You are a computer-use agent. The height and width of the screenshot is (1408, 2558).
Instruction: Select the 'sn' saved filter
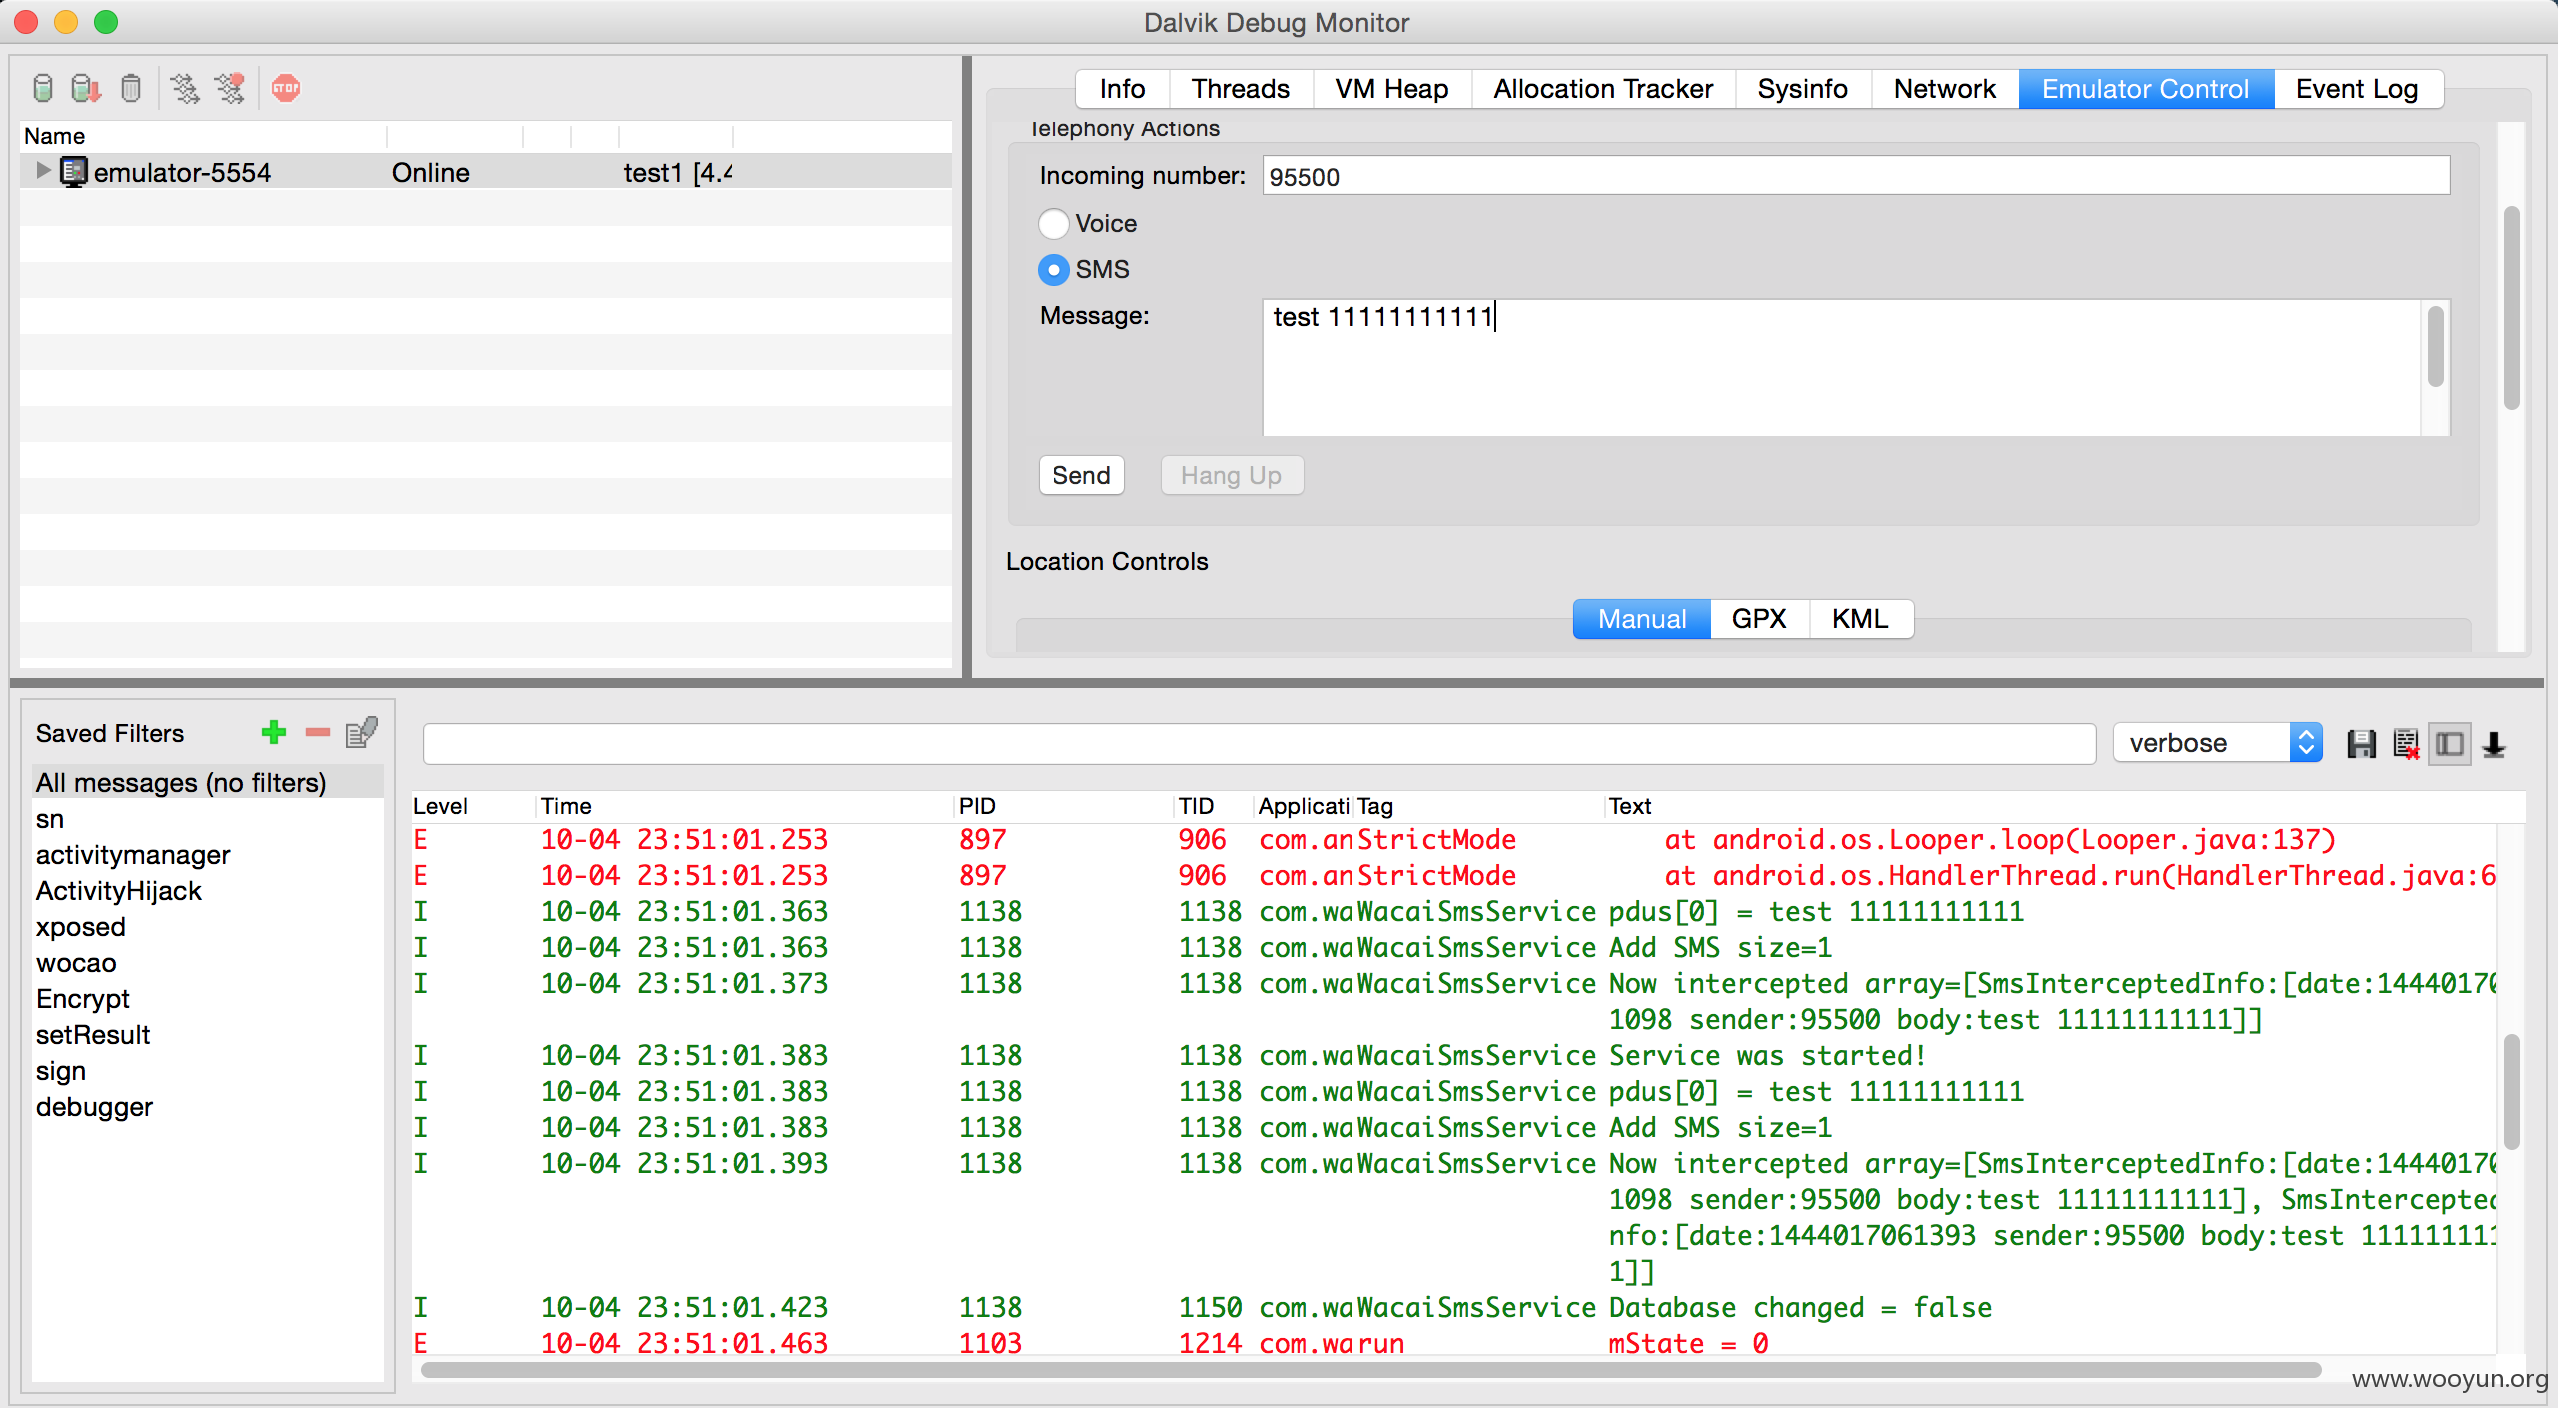pyautogui.click(x=208, y=819)
